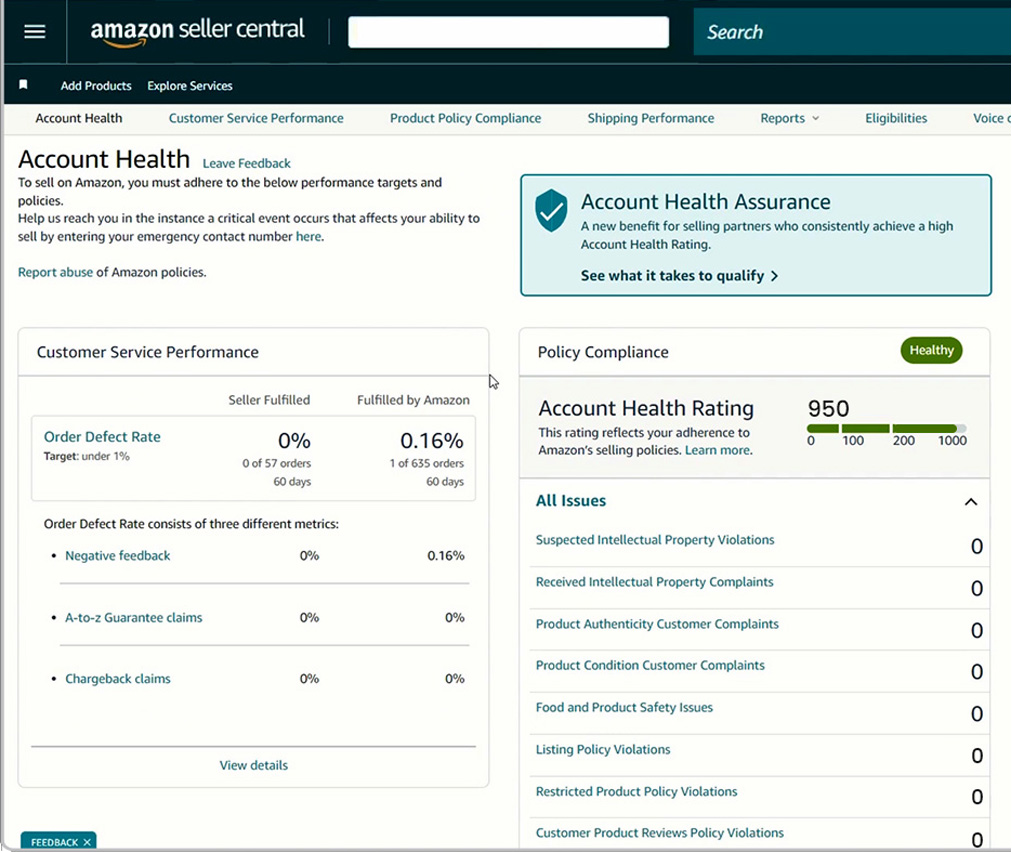Open View details for customer service
Viewport: 1012px width, 852px height.
coord(254,765)
